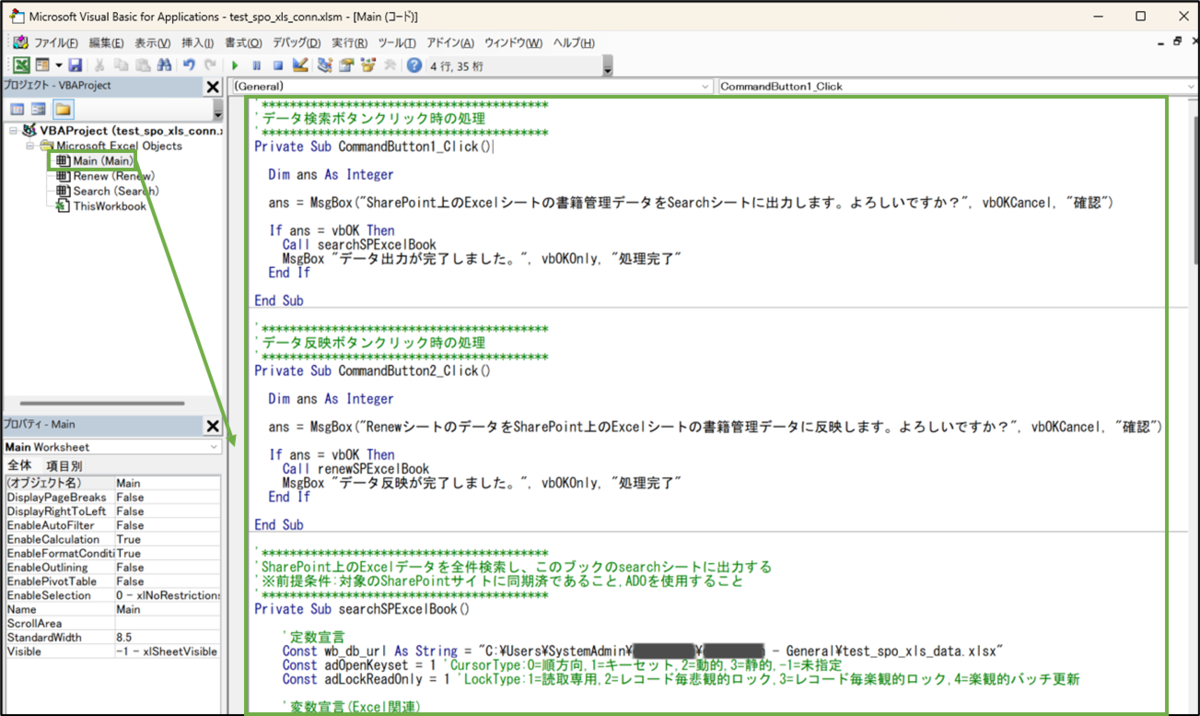Click the Toolbox toolbar icon
Screen dimensions: 1200x716
388,65
